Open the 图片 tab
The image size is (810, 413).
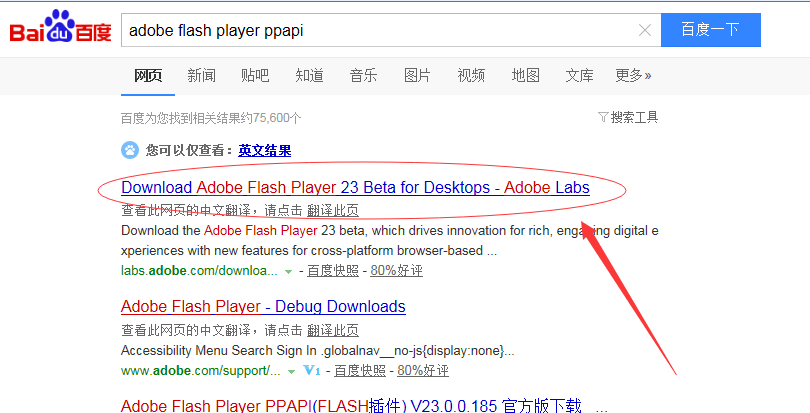coord(417,75)
